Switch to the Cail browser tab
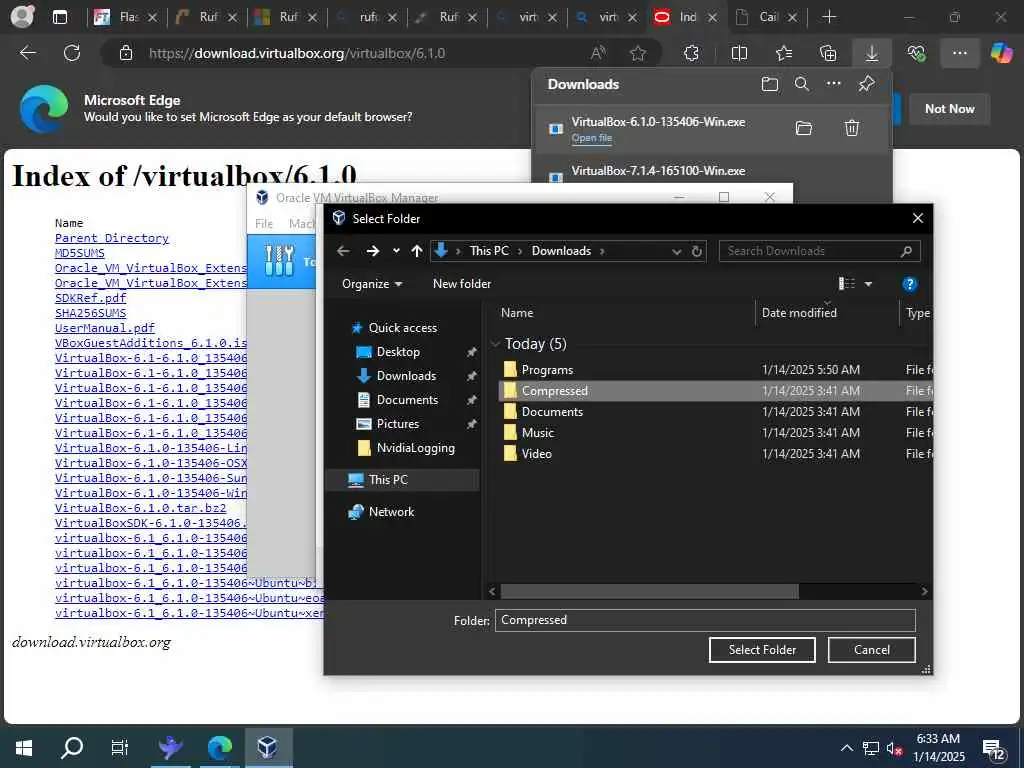Viewport: 1024px width, 768px height. (768, 17)
